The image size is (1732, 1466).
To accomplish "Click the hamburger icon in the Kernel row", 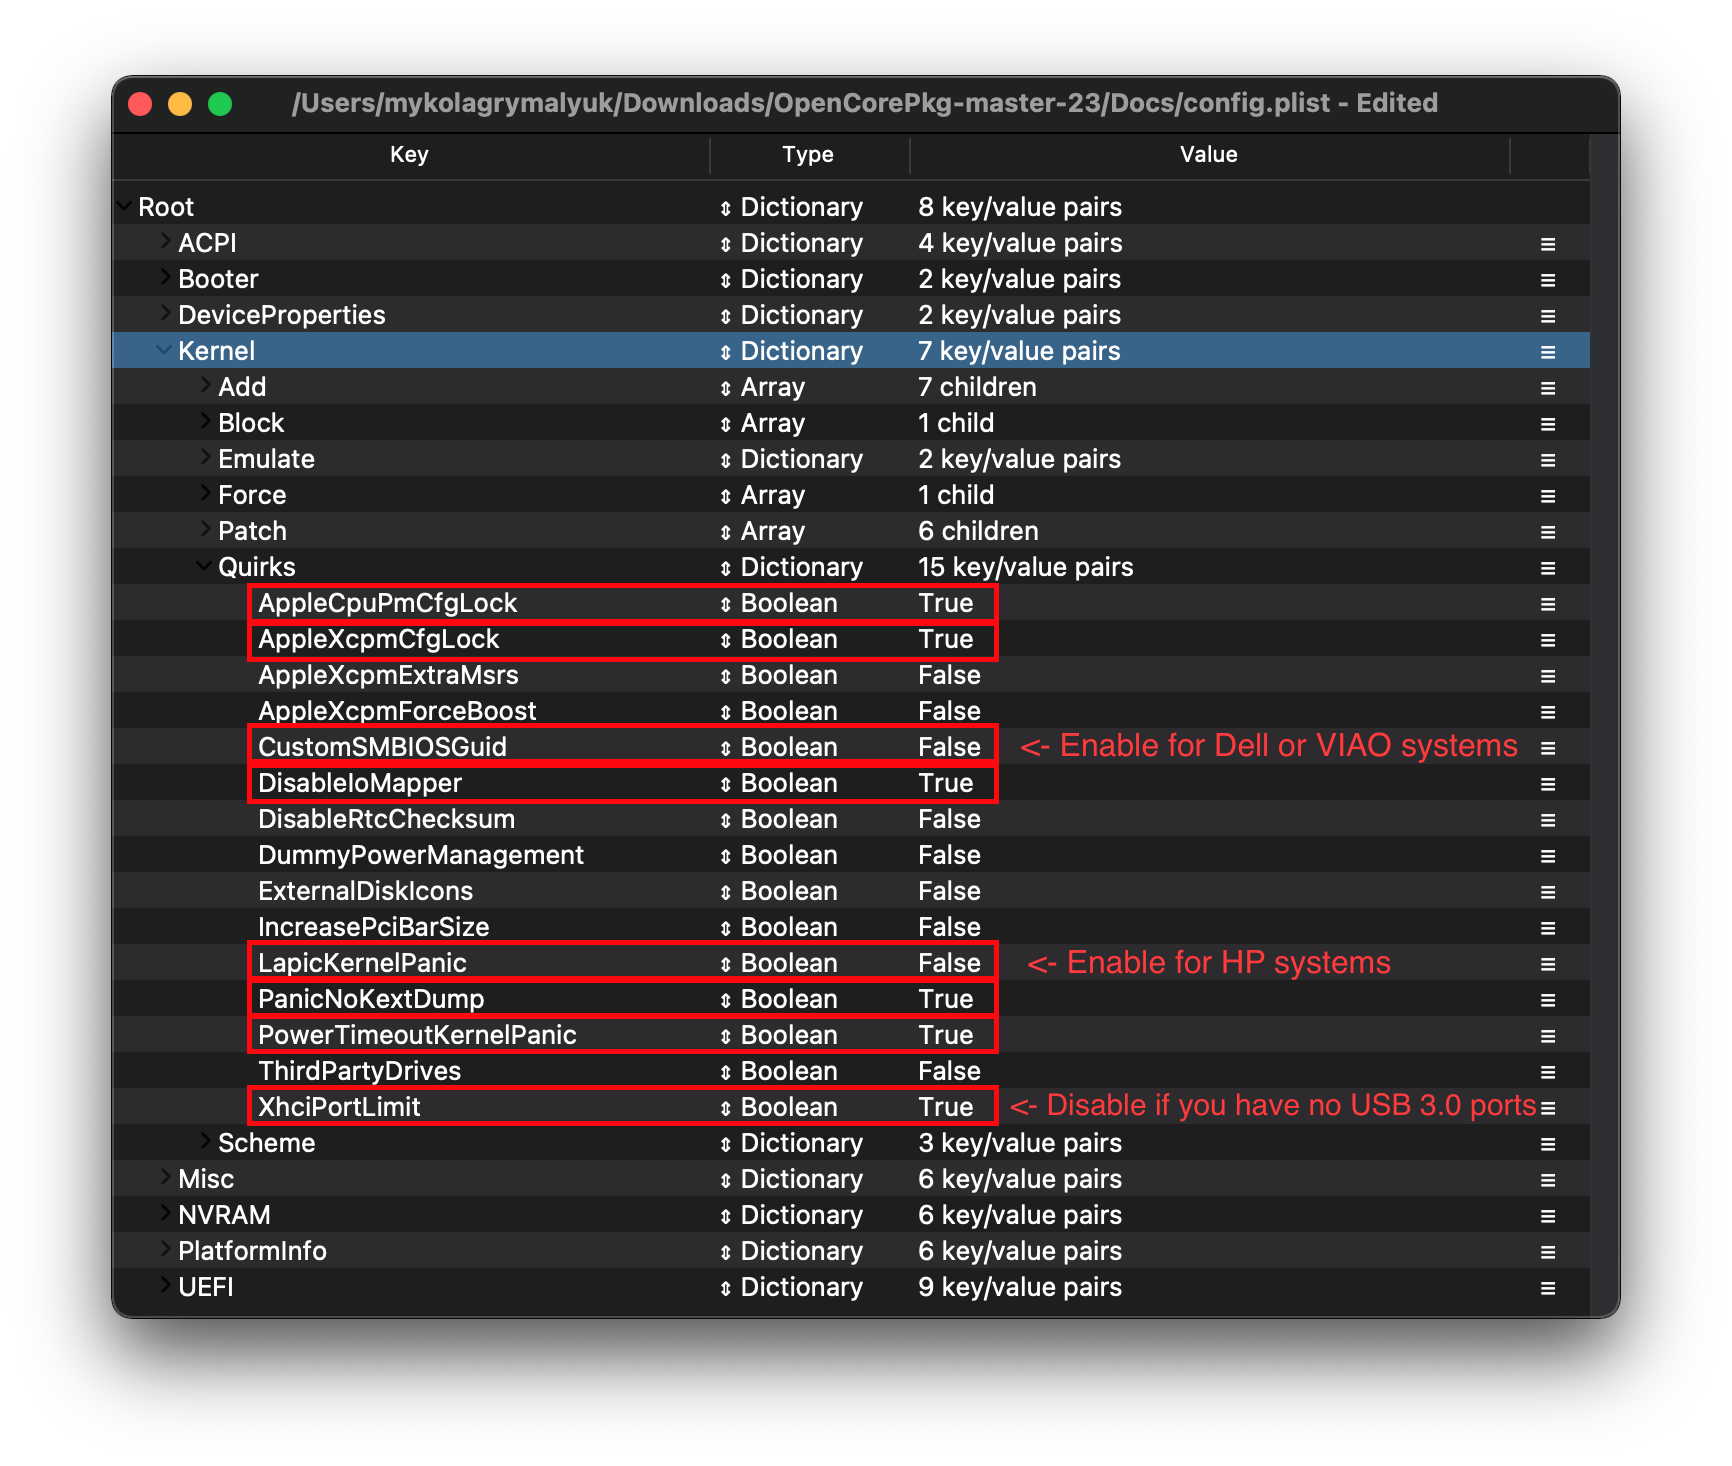I will [1547, 352].
